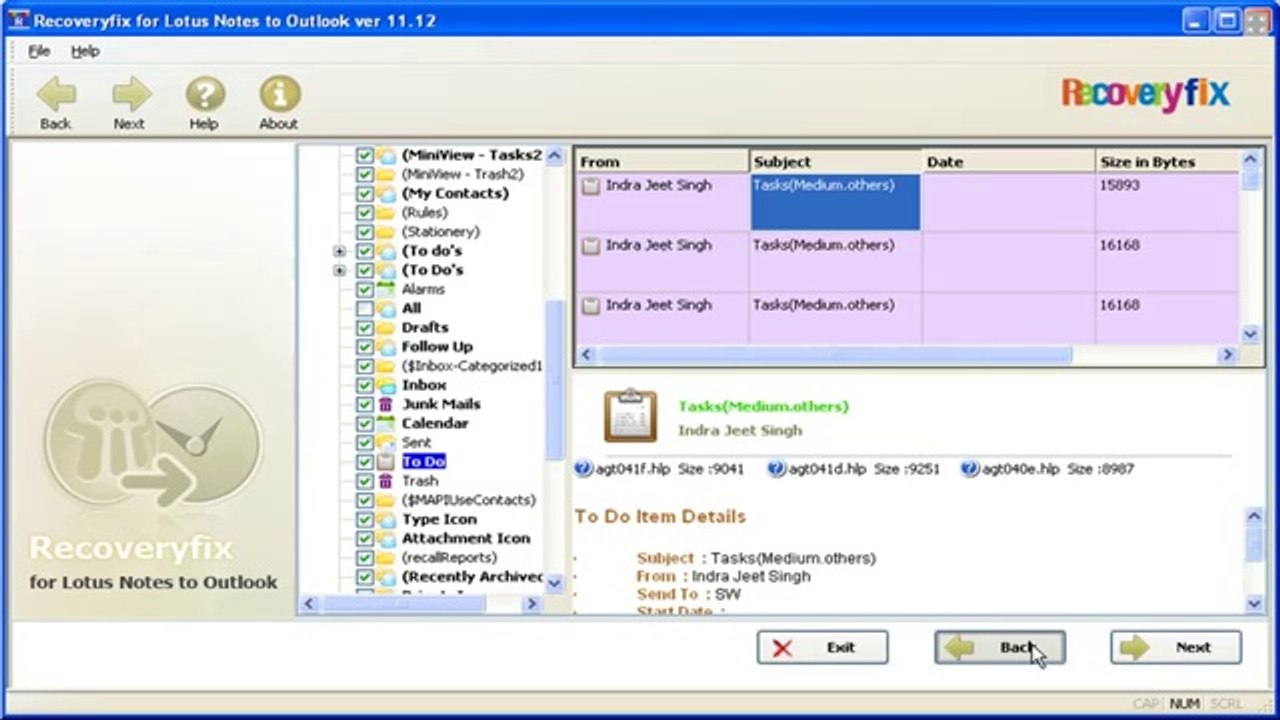This screenshot has width=1280, height=720.
Task: Open attachment agt041f.hlp icon
Action: (584, 468)
